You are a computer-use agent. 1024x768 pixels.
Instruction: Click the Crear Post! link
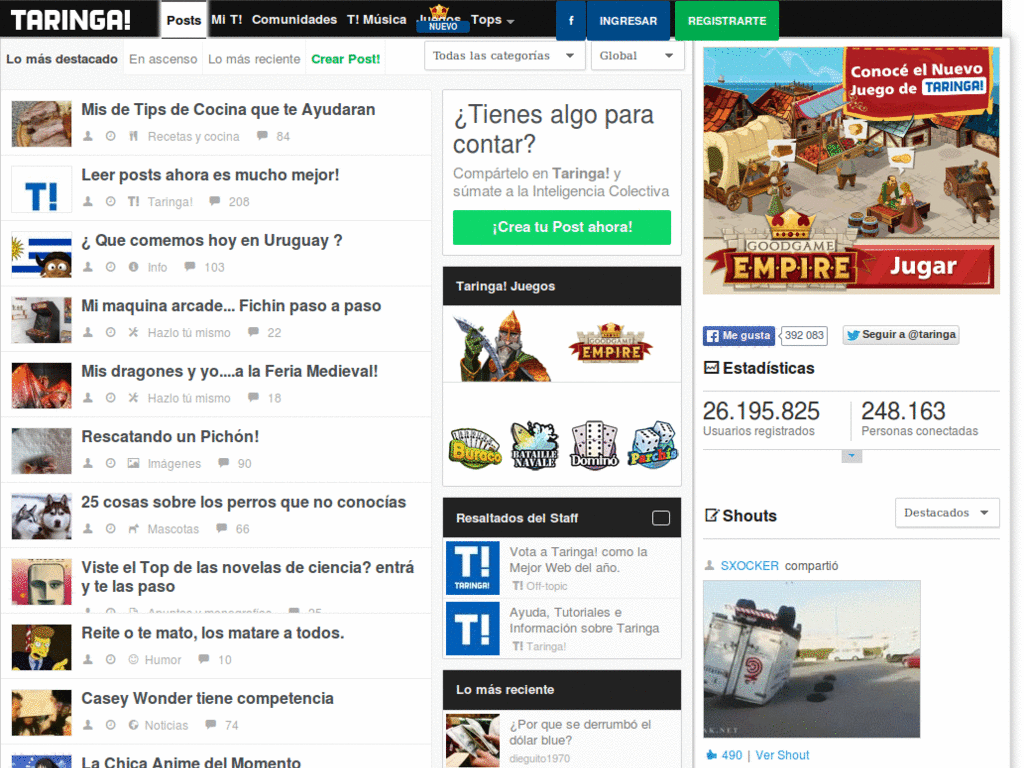click(x=345, y=59)
